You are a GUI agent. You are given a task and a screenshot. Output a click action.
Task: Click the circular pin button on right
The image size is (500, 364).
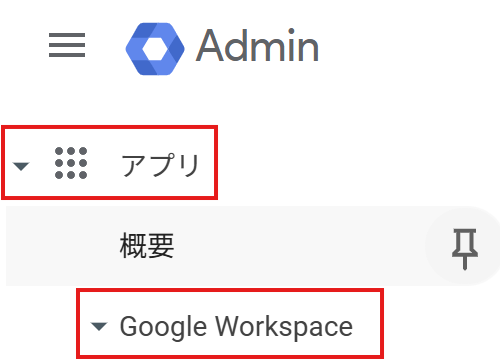(x=465, y=247)
